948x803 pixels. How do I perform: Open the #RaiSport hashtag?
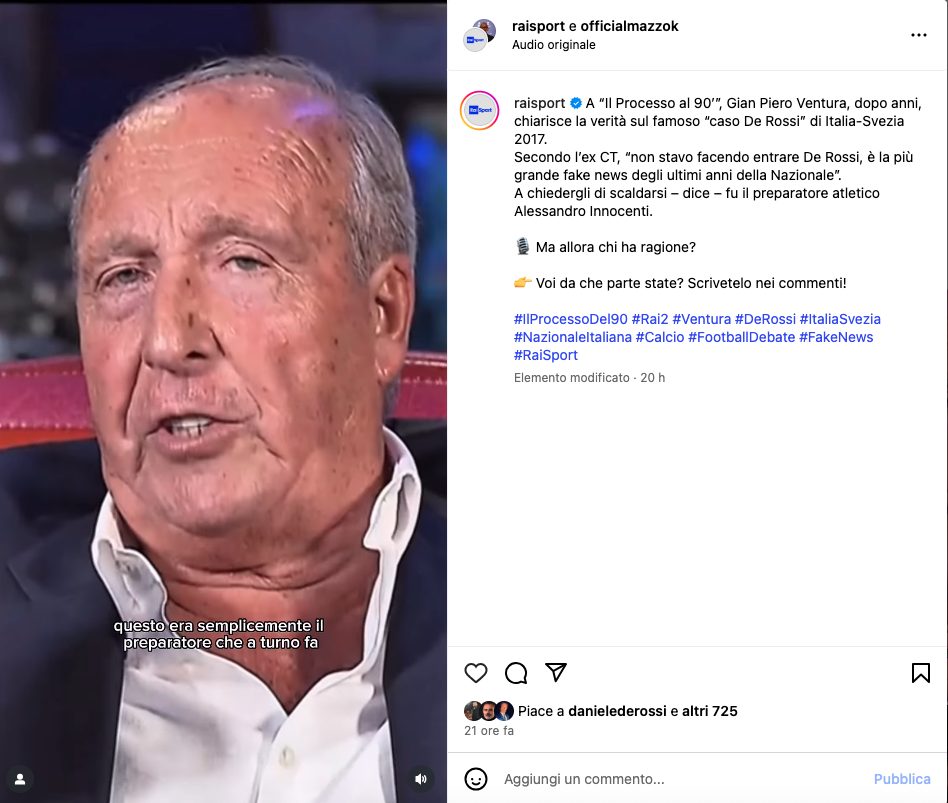tap(545, 355)
